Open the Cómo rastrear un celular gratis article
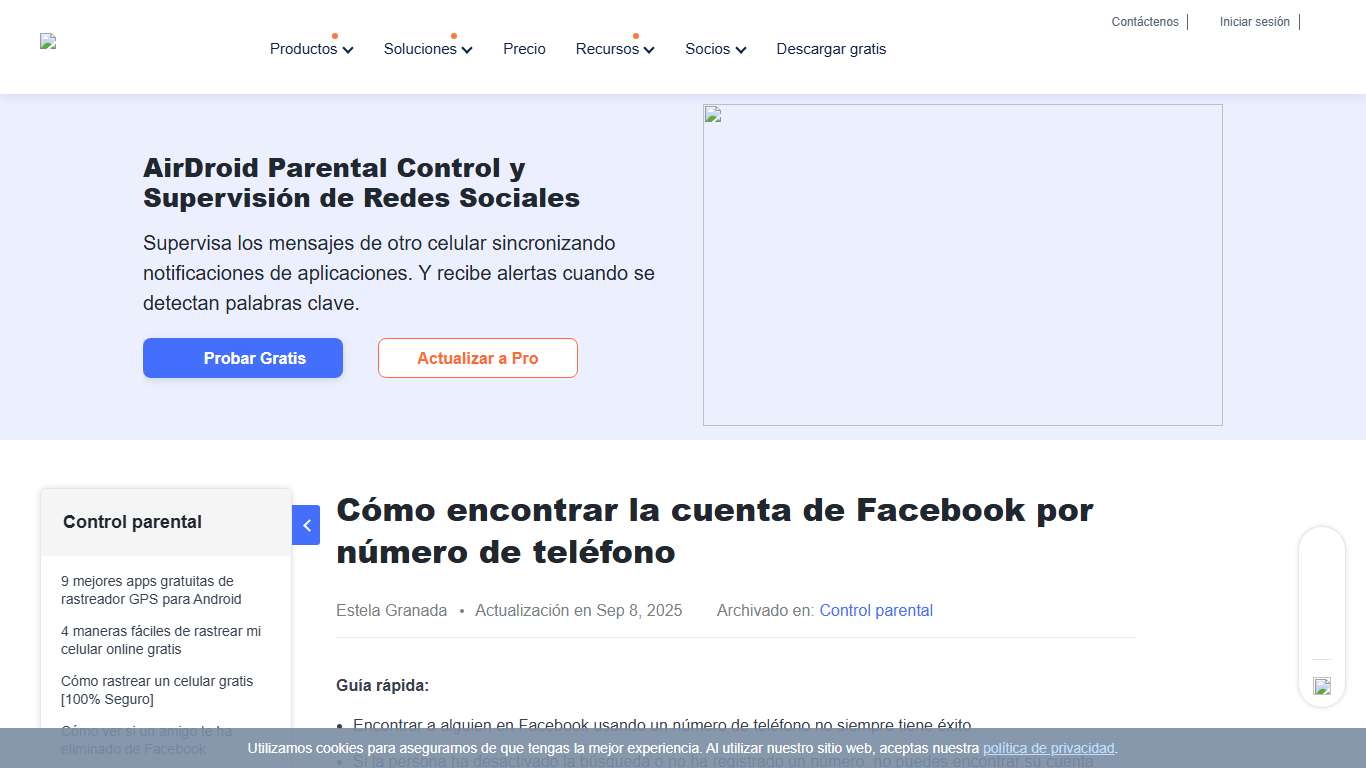The image size is (1366, 768). pyautogui.click(x=157, y=690)
